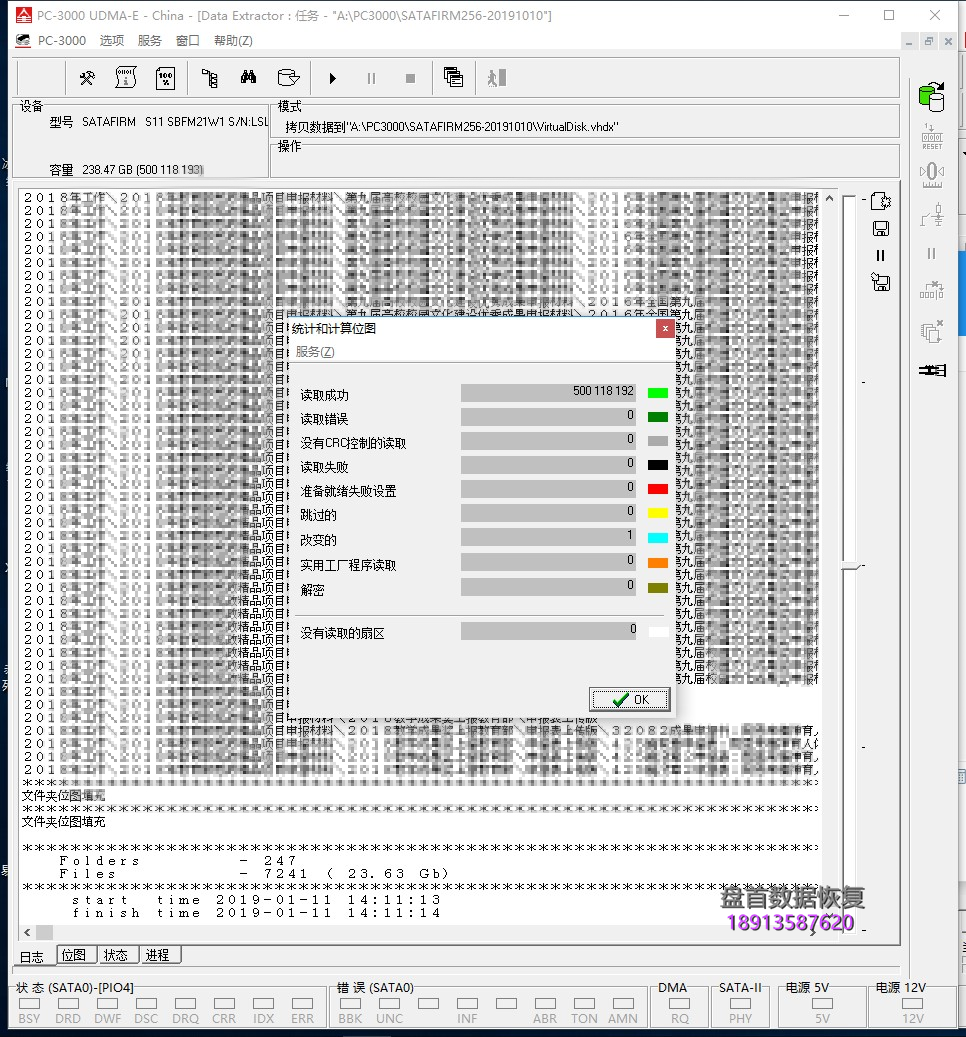
Task: Click the wrench-and-hammer tools icon
Action: (86, 77)
